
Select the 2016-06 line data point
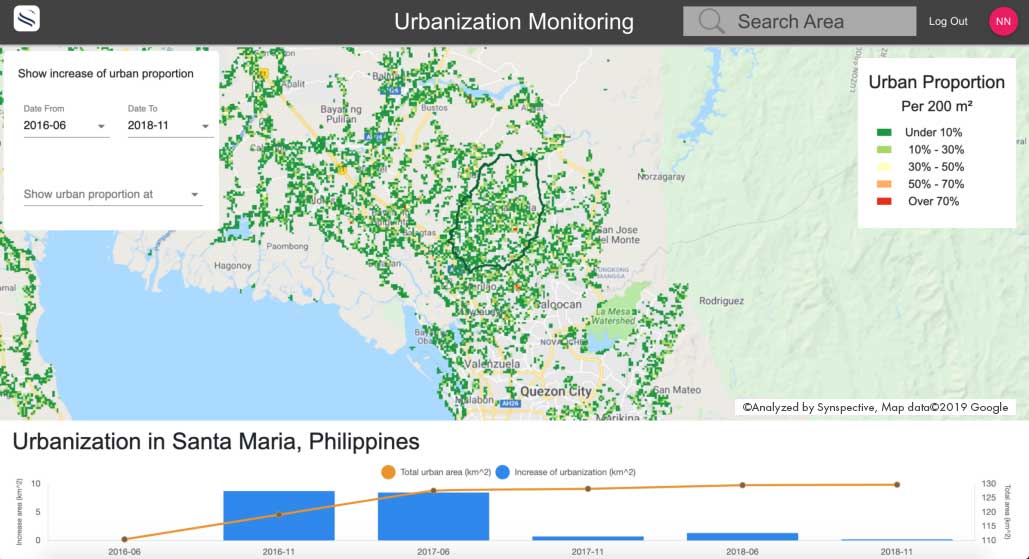coord(125,539)
